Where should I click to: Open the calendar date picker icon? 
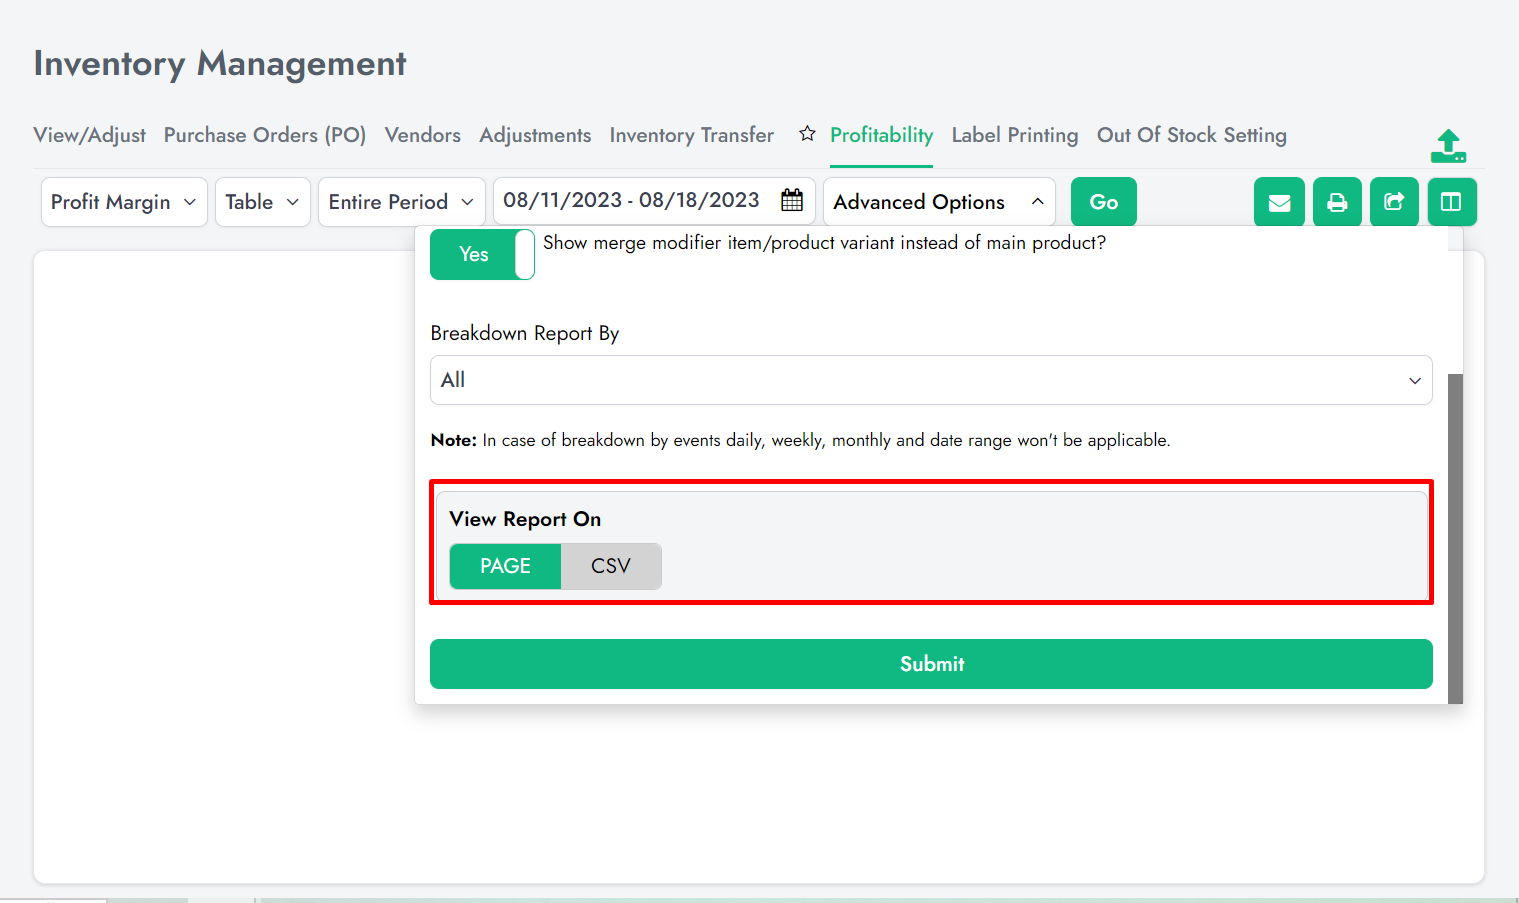pyautogui.click(x=792, y=201)
